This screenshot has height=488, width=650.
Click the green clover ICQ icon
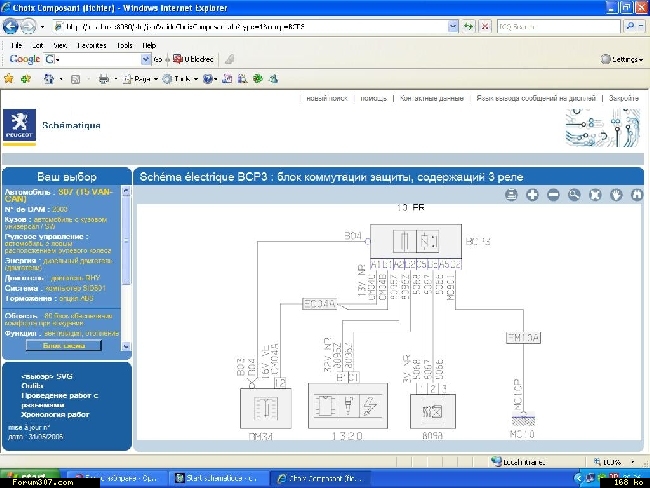[258, 78]
